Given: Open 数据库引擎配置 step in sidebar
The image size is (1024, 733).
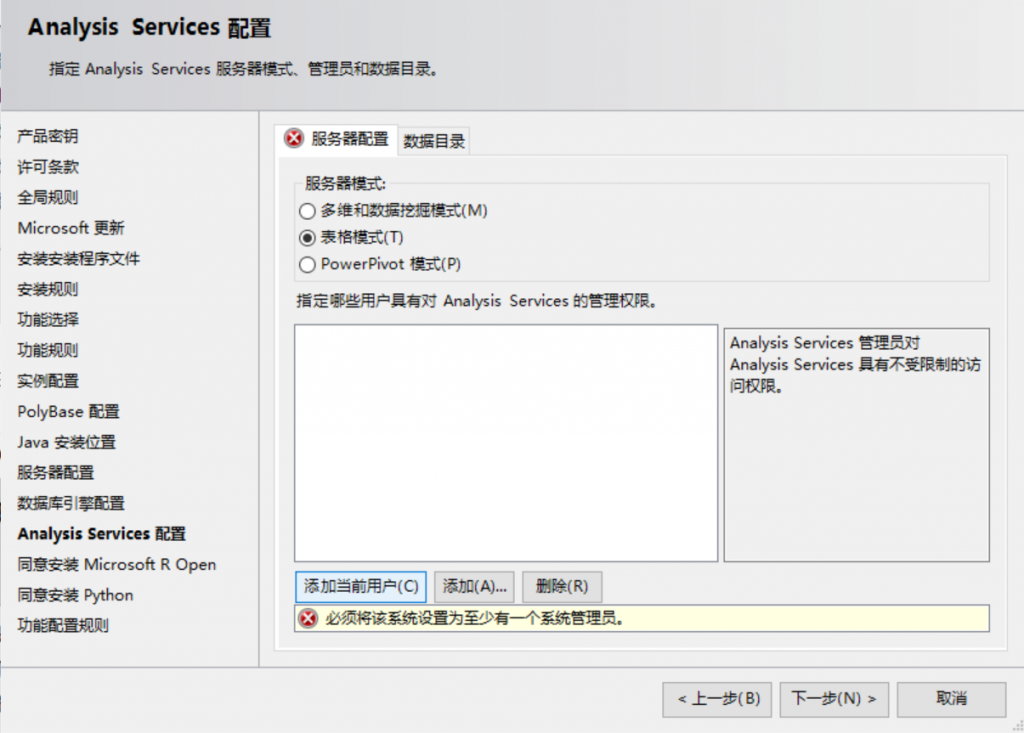Looking at the screenshot, I should tap(71, 503).
